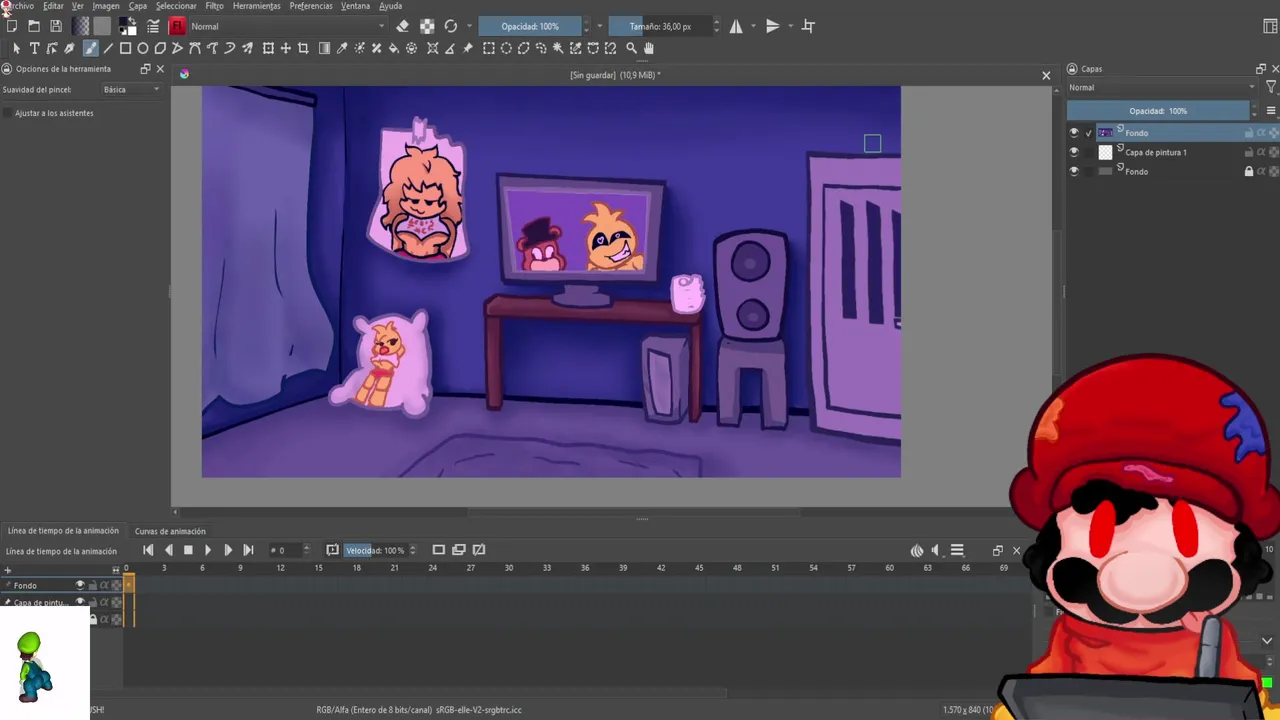Open brush editor settings icon
This screenshot has height=720, width=1280.
(x=153, y=26)
